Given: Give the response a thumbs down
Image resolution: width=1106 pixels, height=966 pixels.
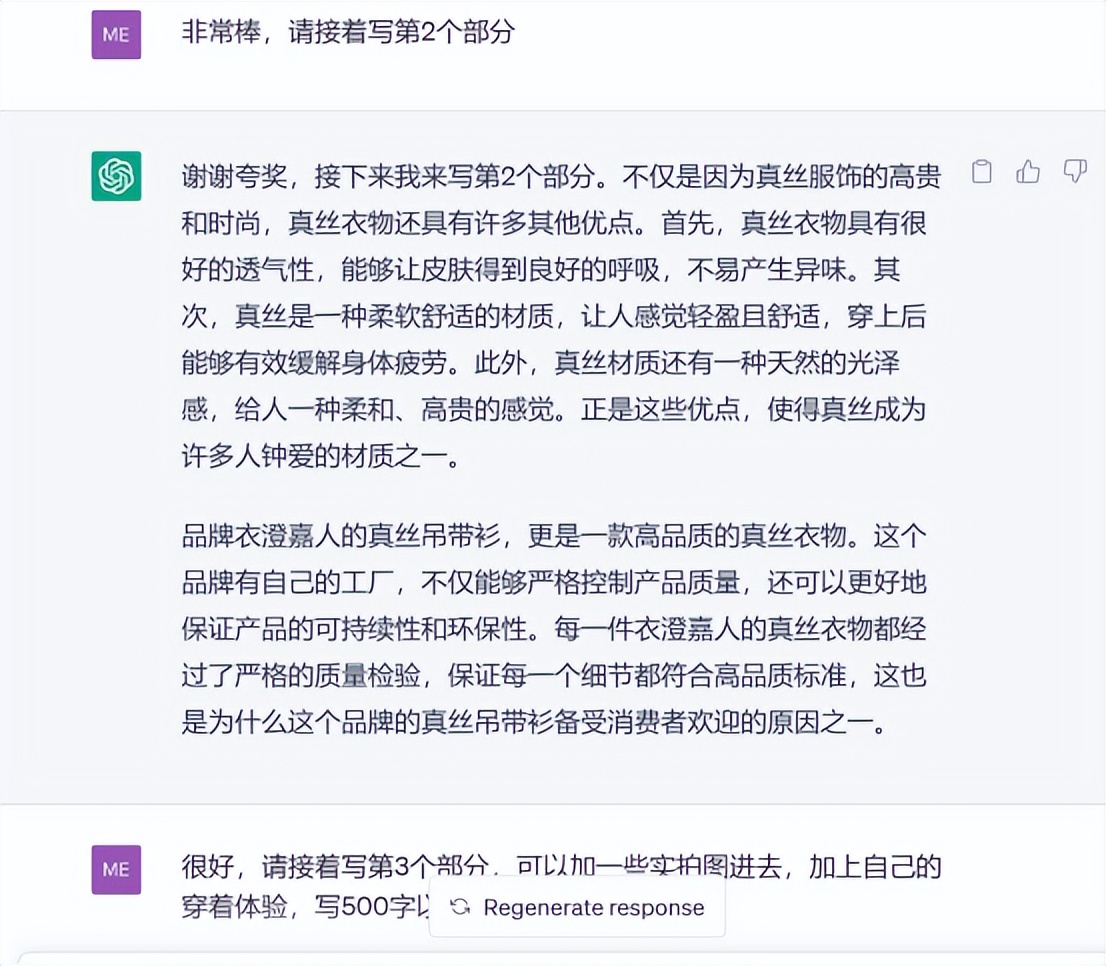Looking at the screenshot, I should click(1074, 172).
